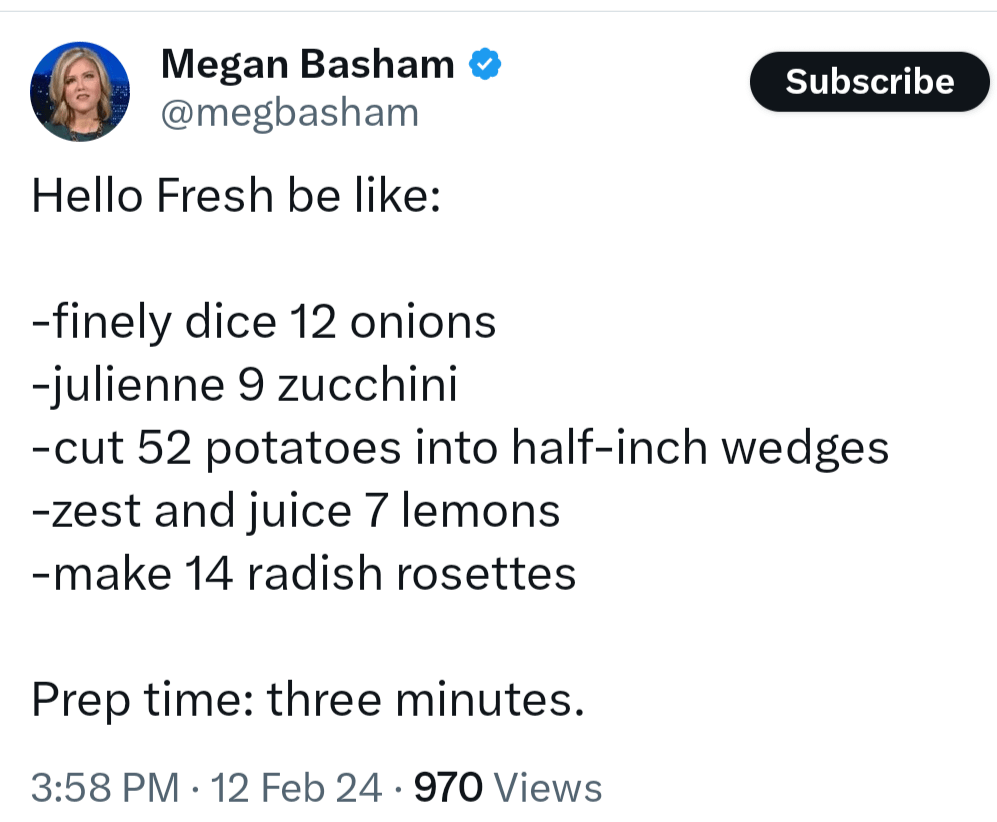
Task: Click the number 52 before potatoes
Action: coord(165,448)
